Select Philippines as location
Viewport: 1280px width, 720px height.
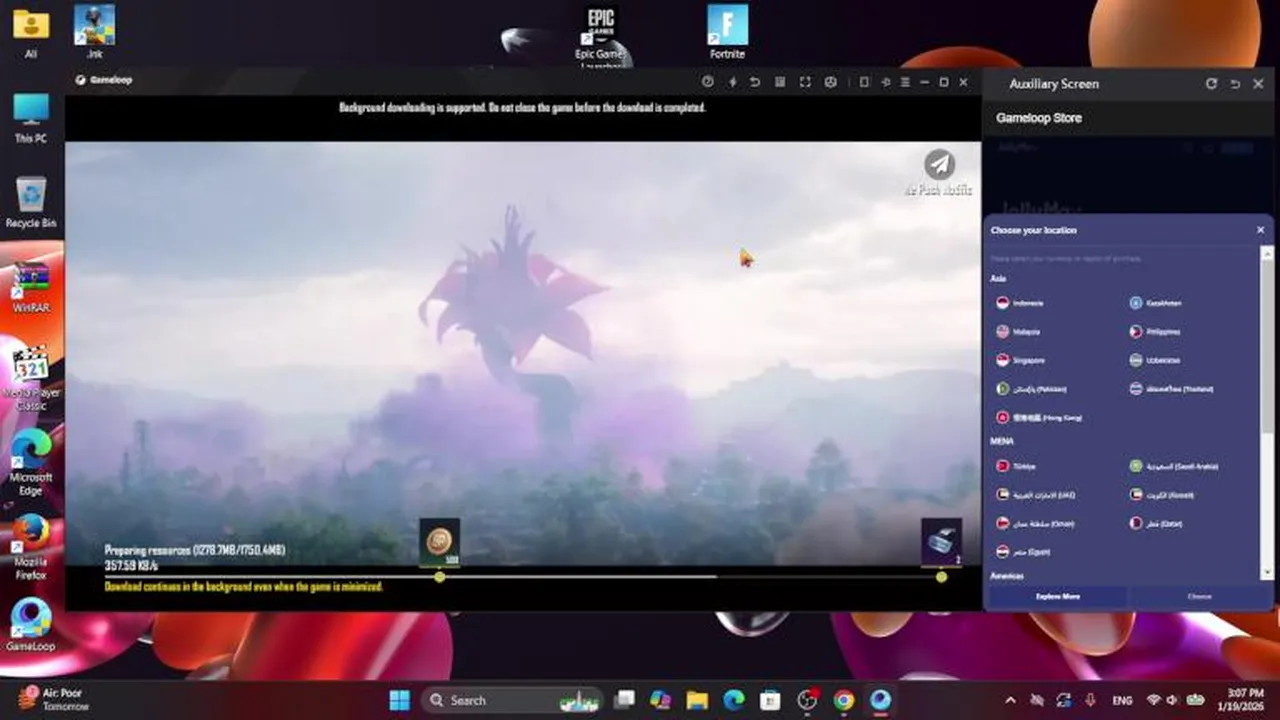[1155, 331]
